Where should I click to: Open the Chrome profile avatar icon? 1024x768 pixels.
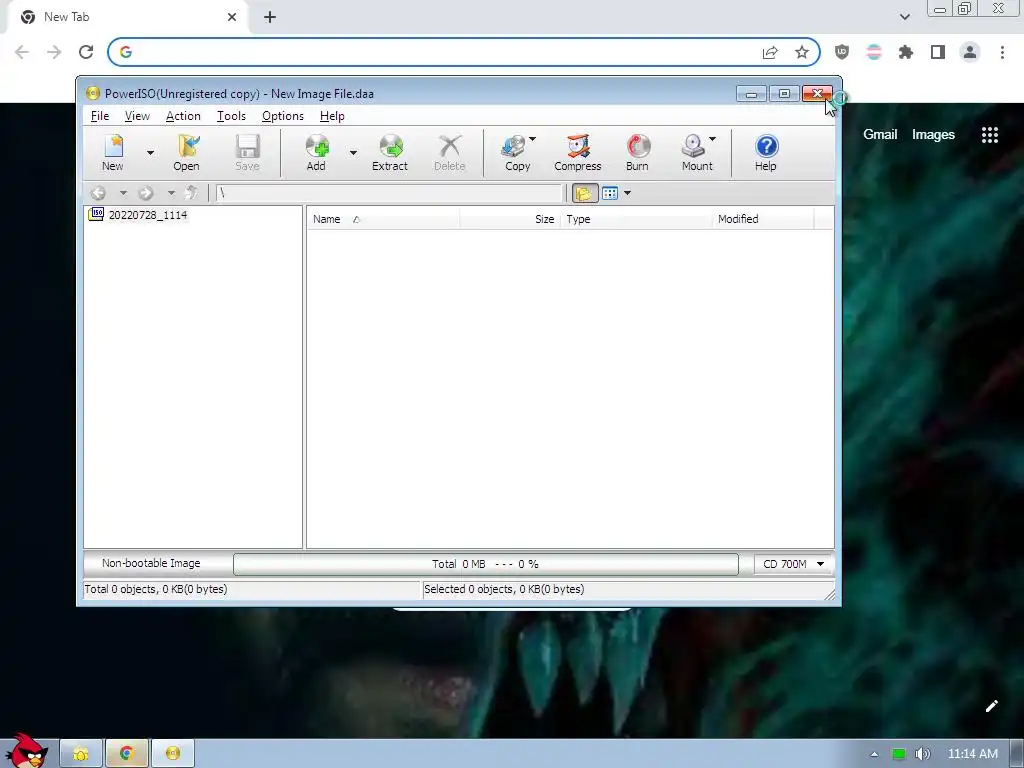pyautogui.click(x=970, y=52)
